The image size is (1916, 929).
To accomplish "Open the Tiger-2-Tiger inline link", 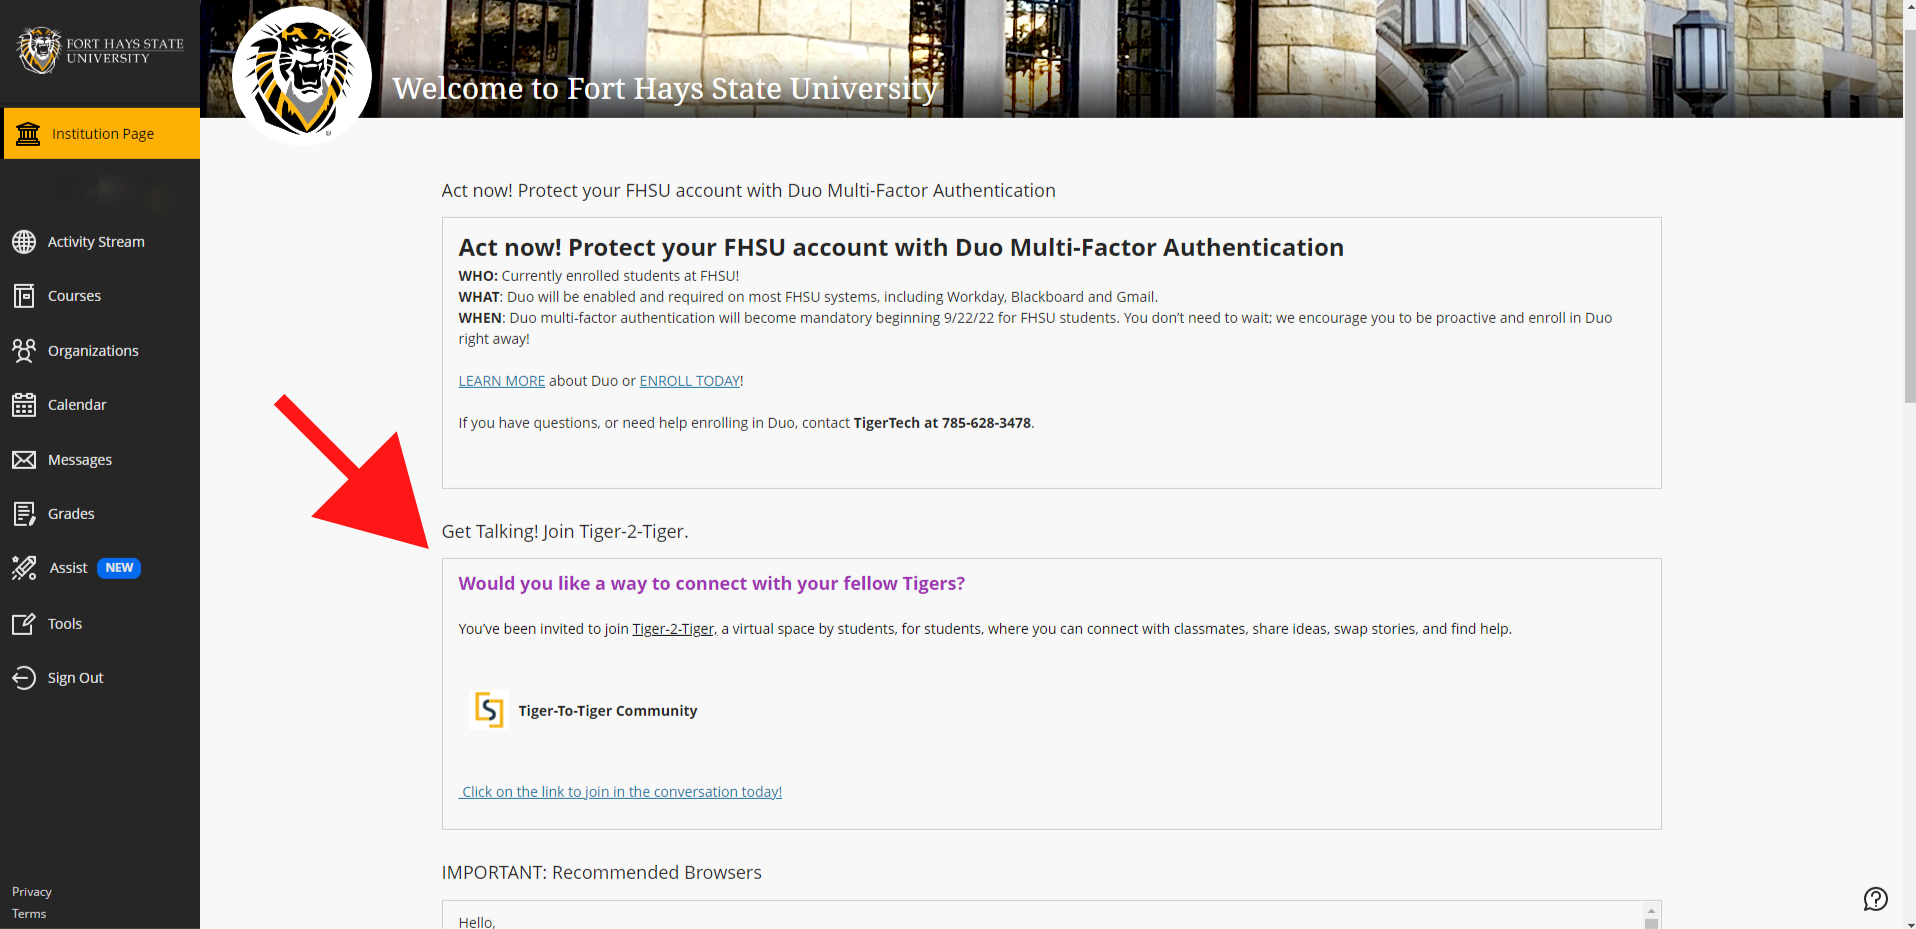I will click(x=673, y=629).
